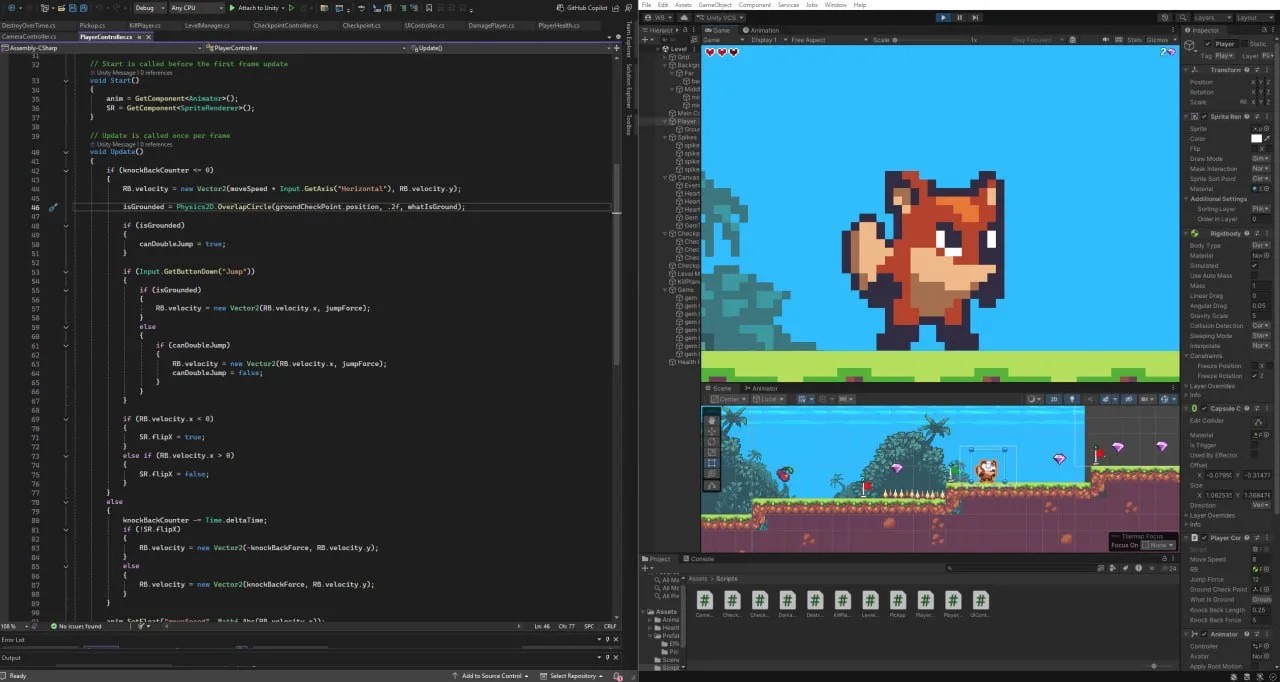Select the Transform tool in Scene view
The image size is (1280, 682).
coord(712,474)
